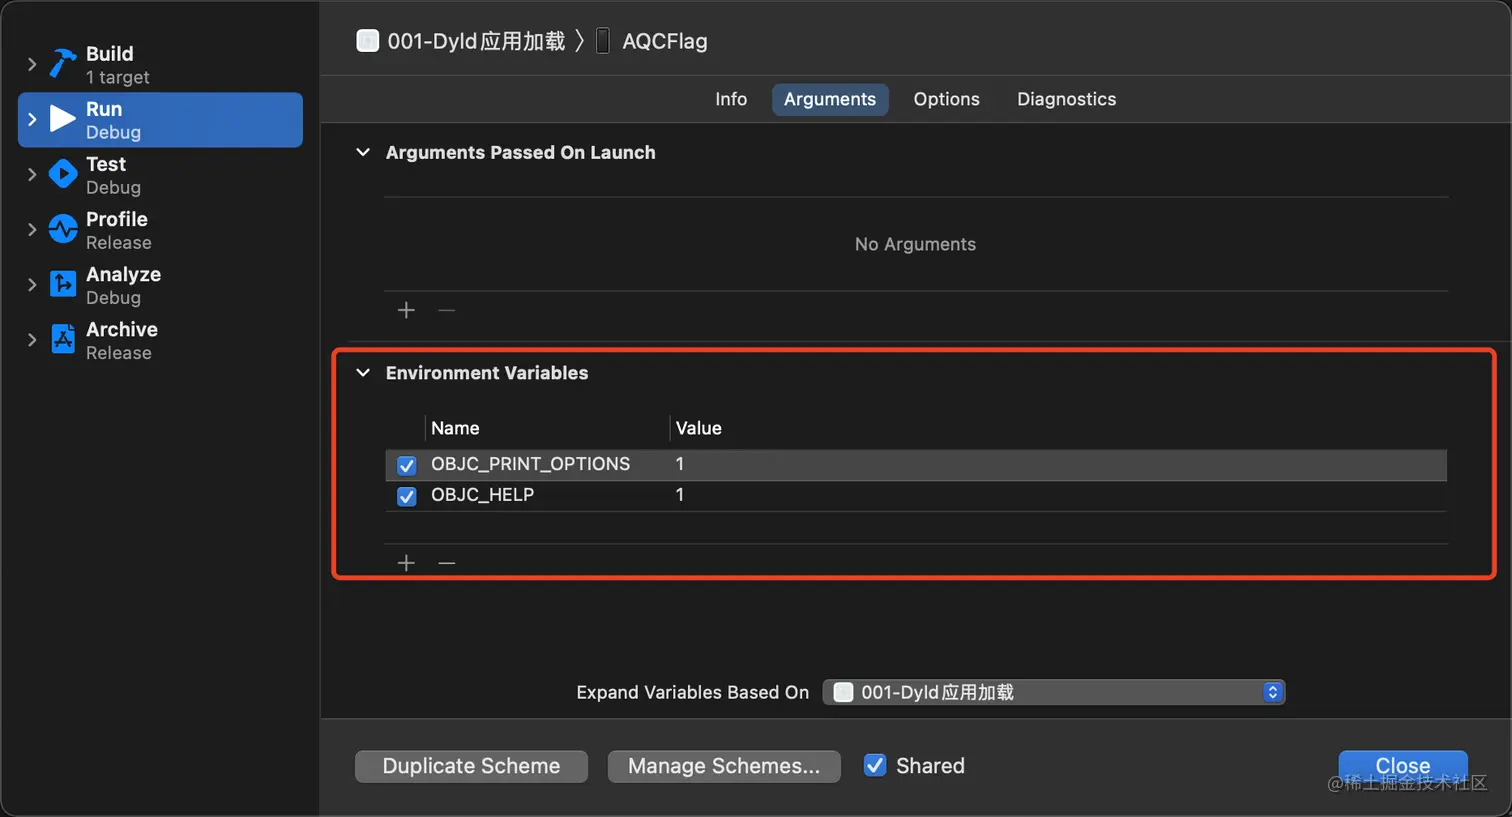Screen dimensions: 1512x817
Task: Add an environment variable with plus button
Action: click(x=406, y=563)
